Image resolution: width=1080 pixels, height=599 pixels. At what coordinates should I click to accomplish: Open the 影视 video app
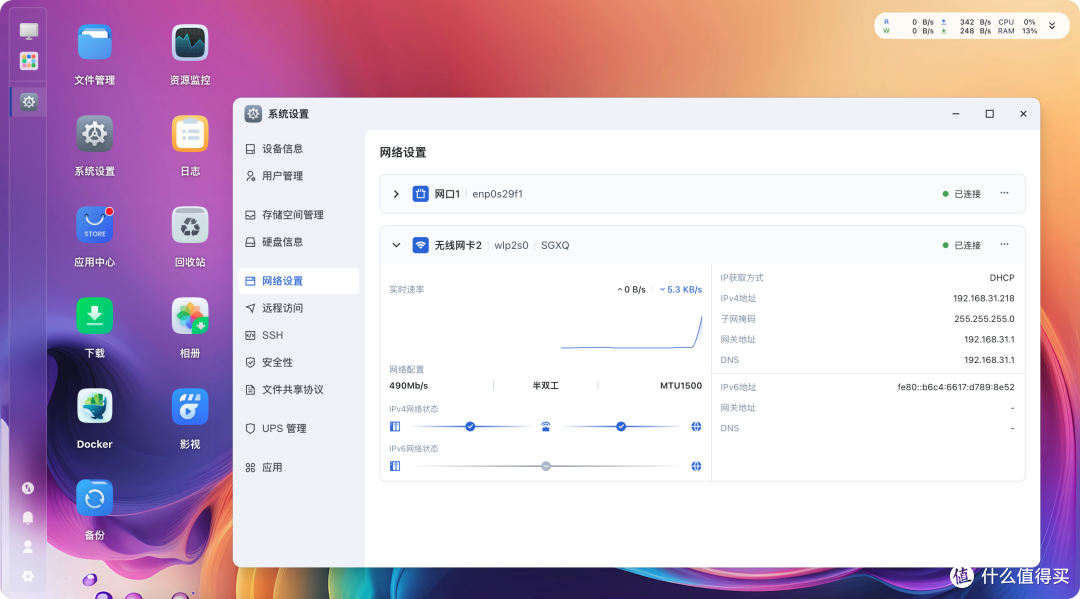tap(190, 407)
